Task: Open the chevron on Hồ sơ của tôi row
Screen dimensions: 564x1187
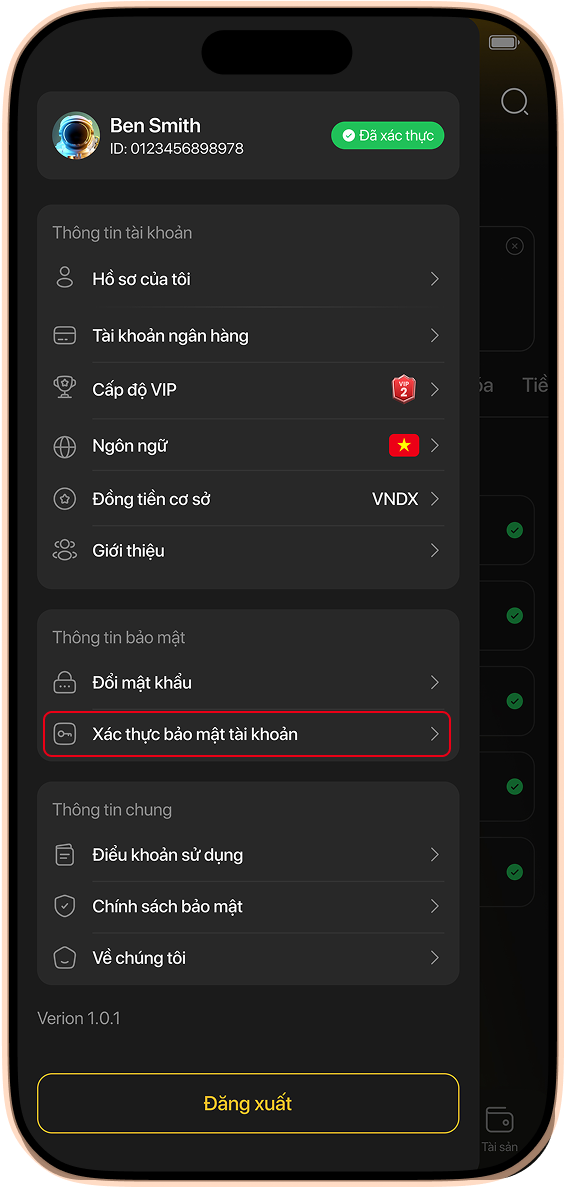Action: pyautogui.click(x=435, y=279)
